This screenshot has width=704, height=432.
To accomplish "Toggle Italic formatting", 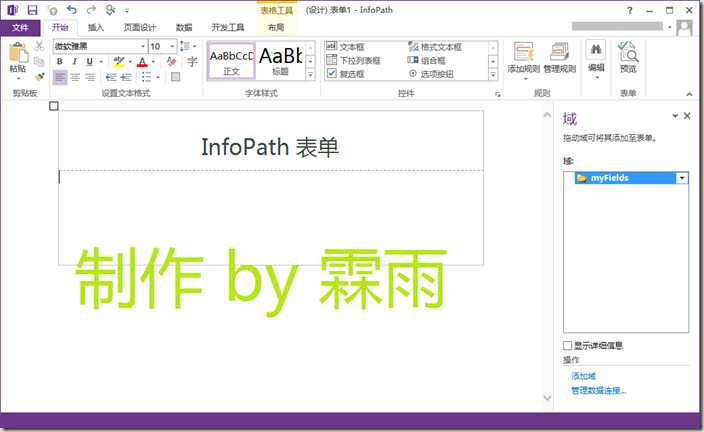I will (75, 62).
